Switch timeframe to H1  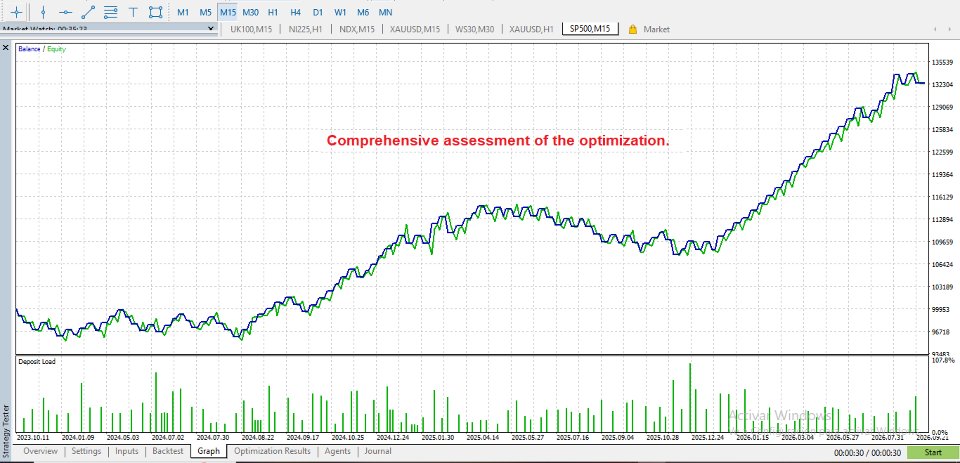coord(273,12)
